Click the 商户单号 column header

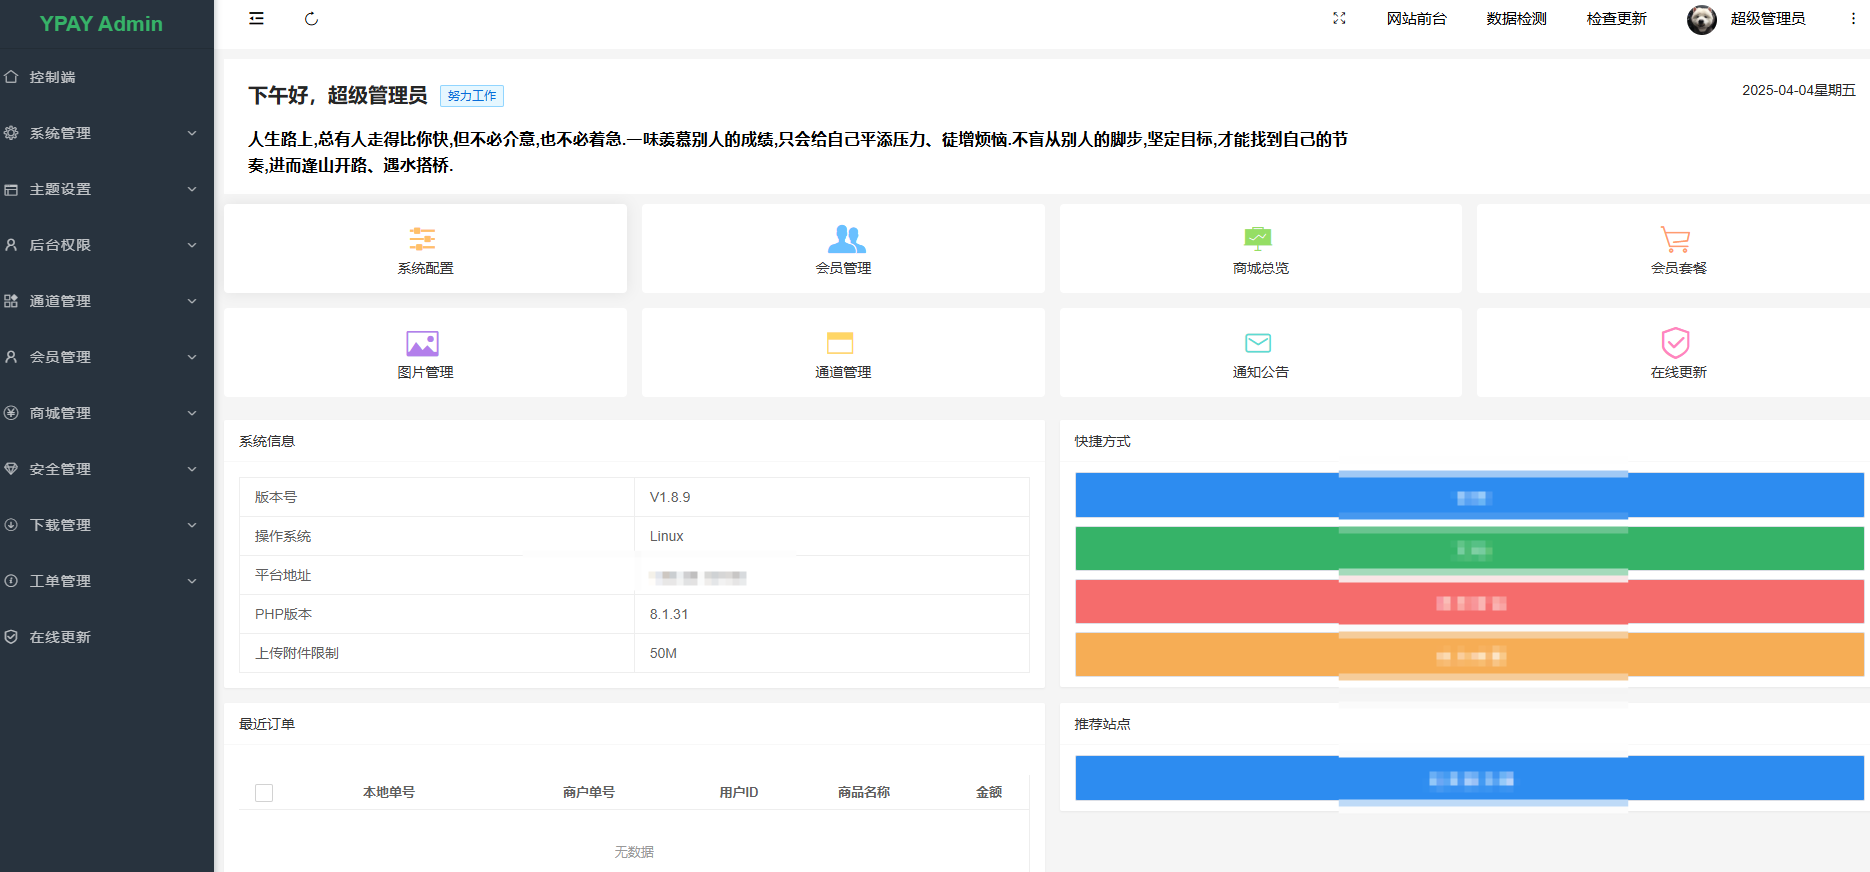coord(589,792)
